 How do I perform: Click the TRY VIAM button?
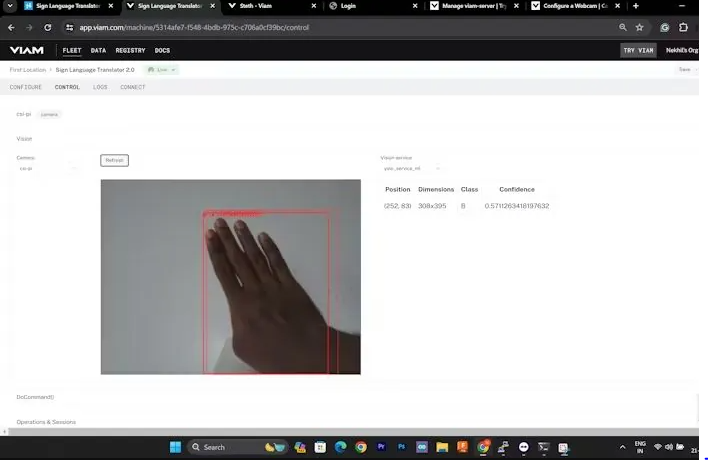pyautogui.click(x=638, y=50)
